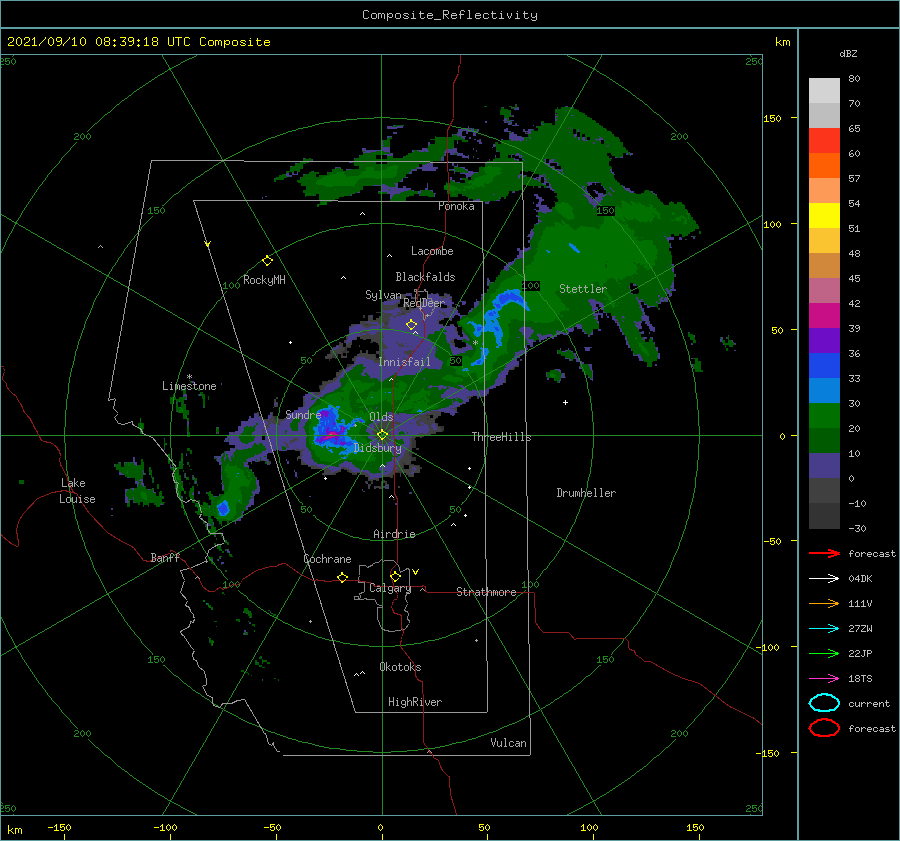This screenshot has width=900, height=841.
Task: Click the dark blue 36 dBZ swatch
Action: coord(824,365)
